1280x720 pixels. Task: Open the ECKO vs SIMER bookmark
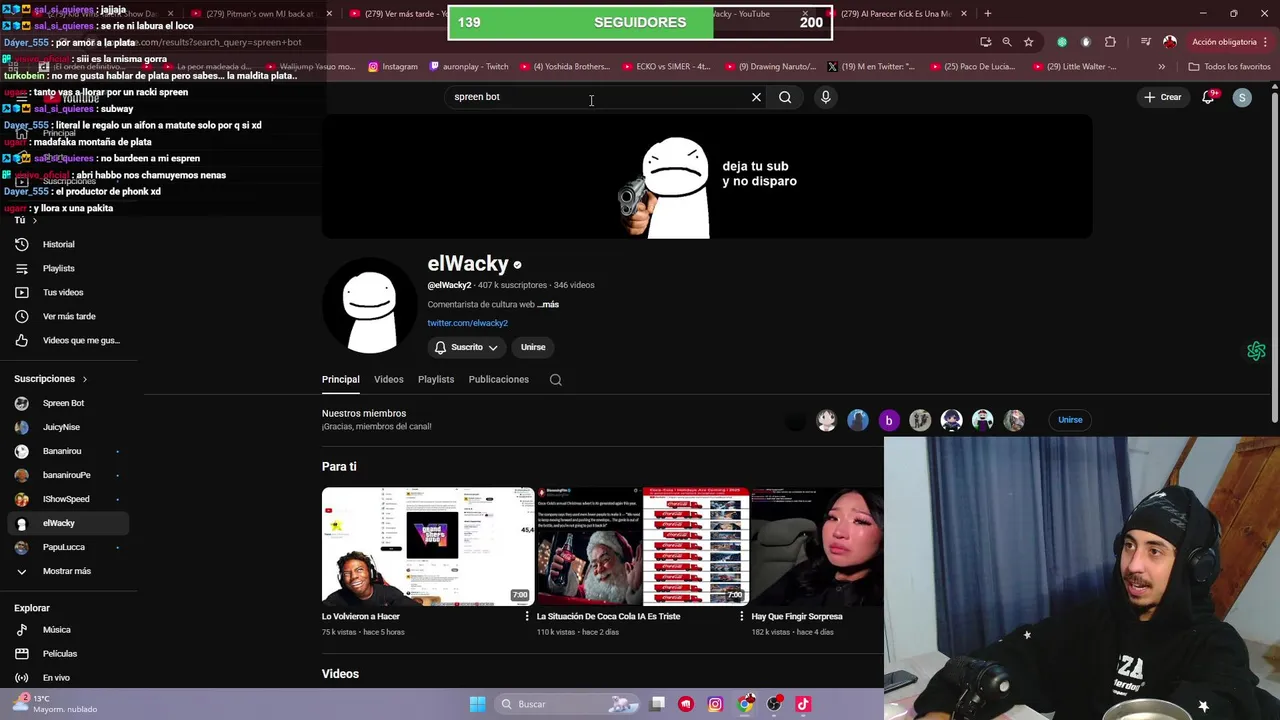[x=666, y=67]
